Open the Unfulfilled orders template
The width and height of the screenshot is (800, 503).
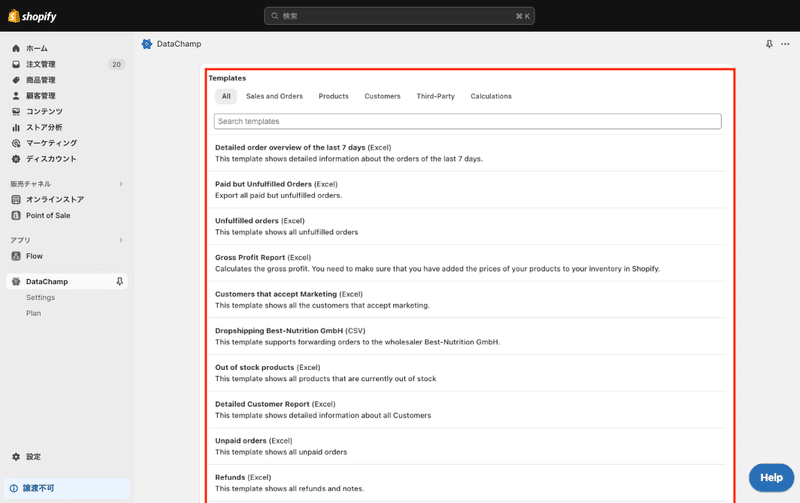tap(467, 227)
